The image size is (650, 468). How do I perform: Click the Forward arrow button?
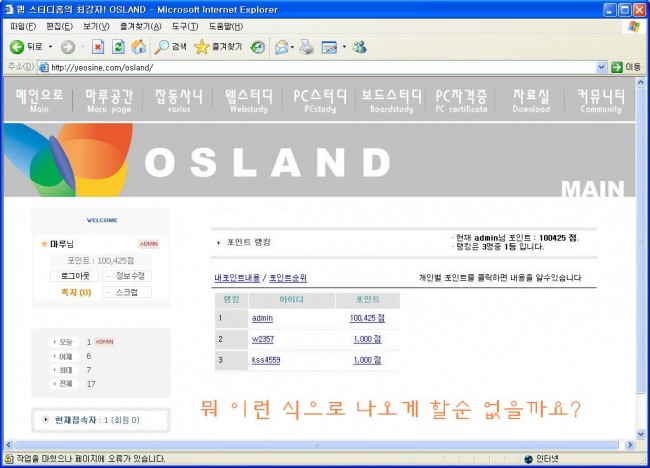click(68, 47)
